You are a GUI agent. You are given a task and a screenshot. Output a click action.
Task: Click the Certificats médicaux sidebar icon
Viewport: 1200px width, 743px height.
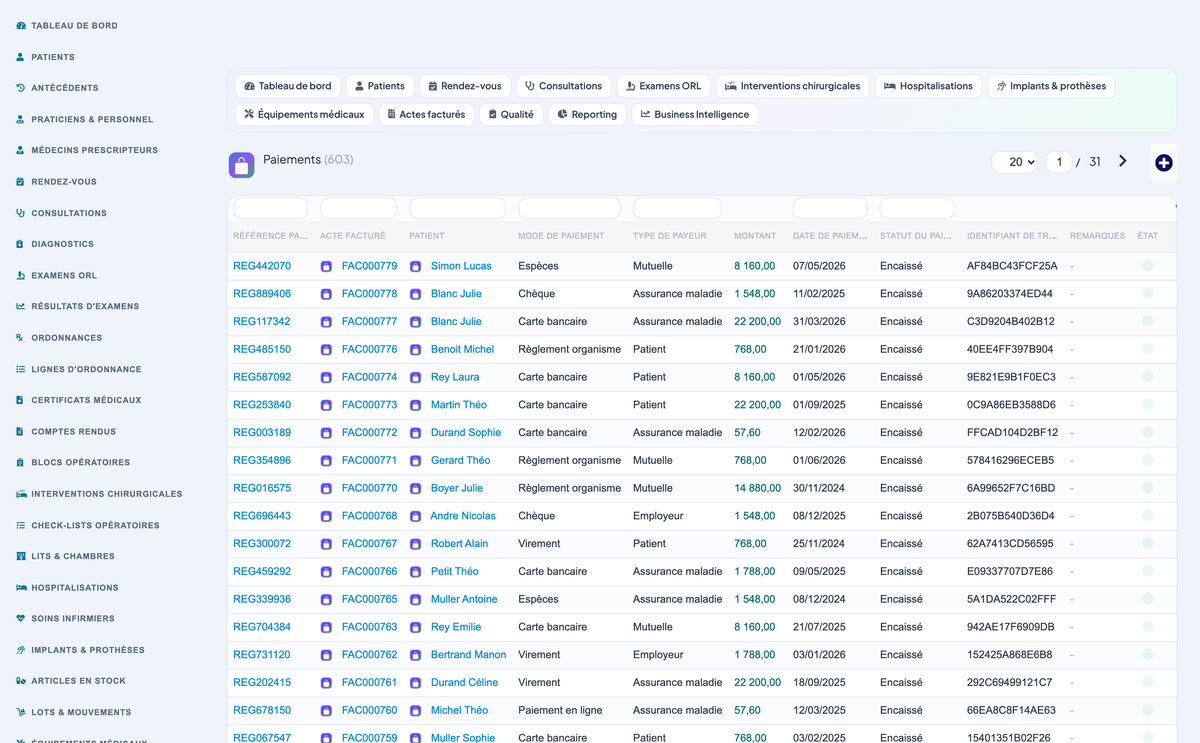[x=20, y=400]
